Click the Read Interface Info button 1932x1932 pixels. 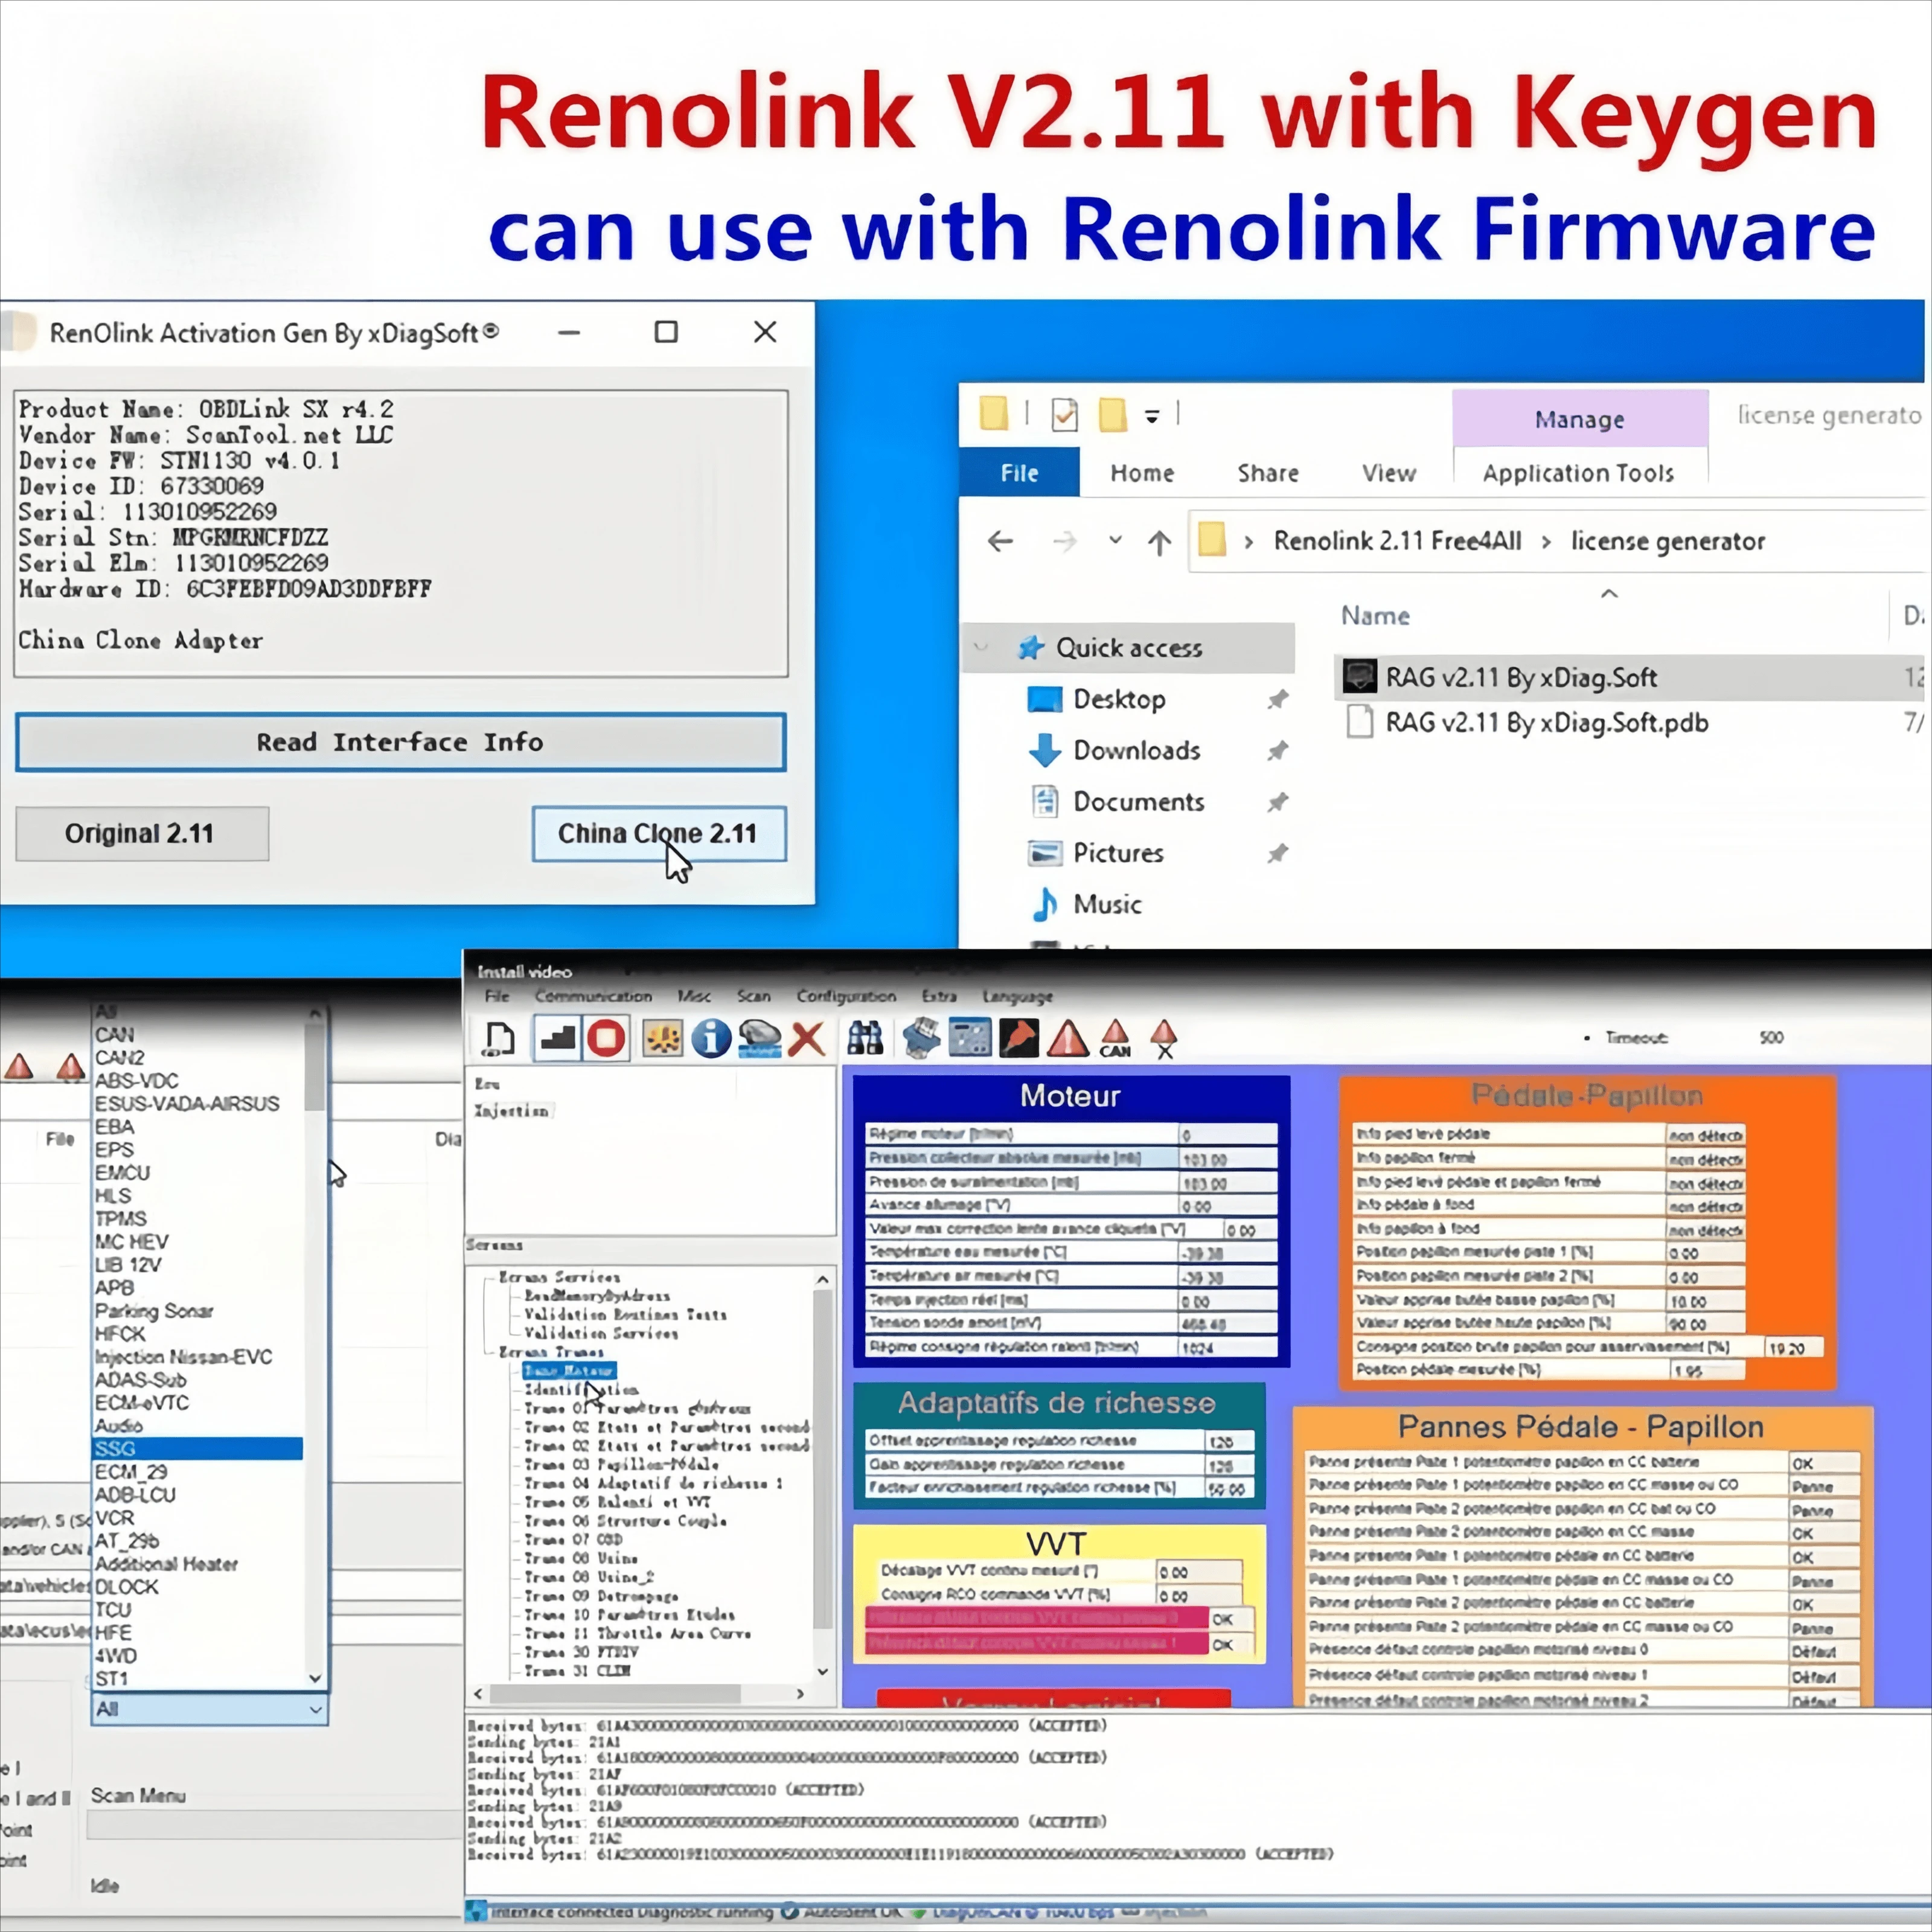pyautogui.click(x=399, y=742)
